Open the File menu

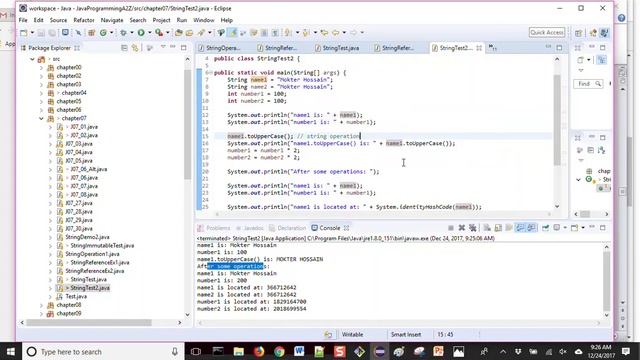pyautogui.click(x=23, y=20)
